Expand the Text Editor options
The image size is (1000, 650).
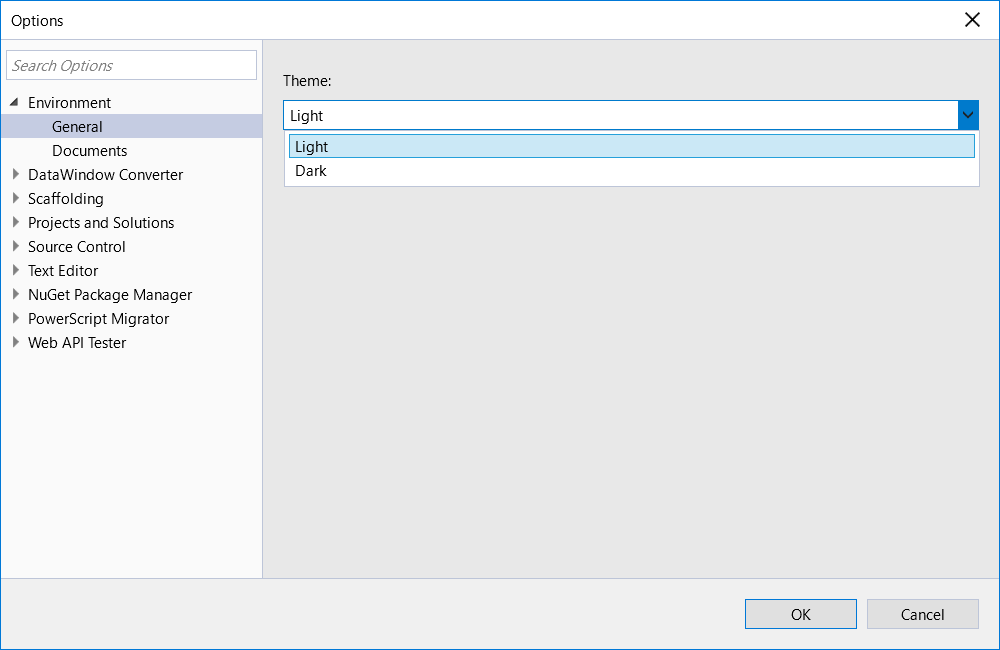tap(15, 270)
